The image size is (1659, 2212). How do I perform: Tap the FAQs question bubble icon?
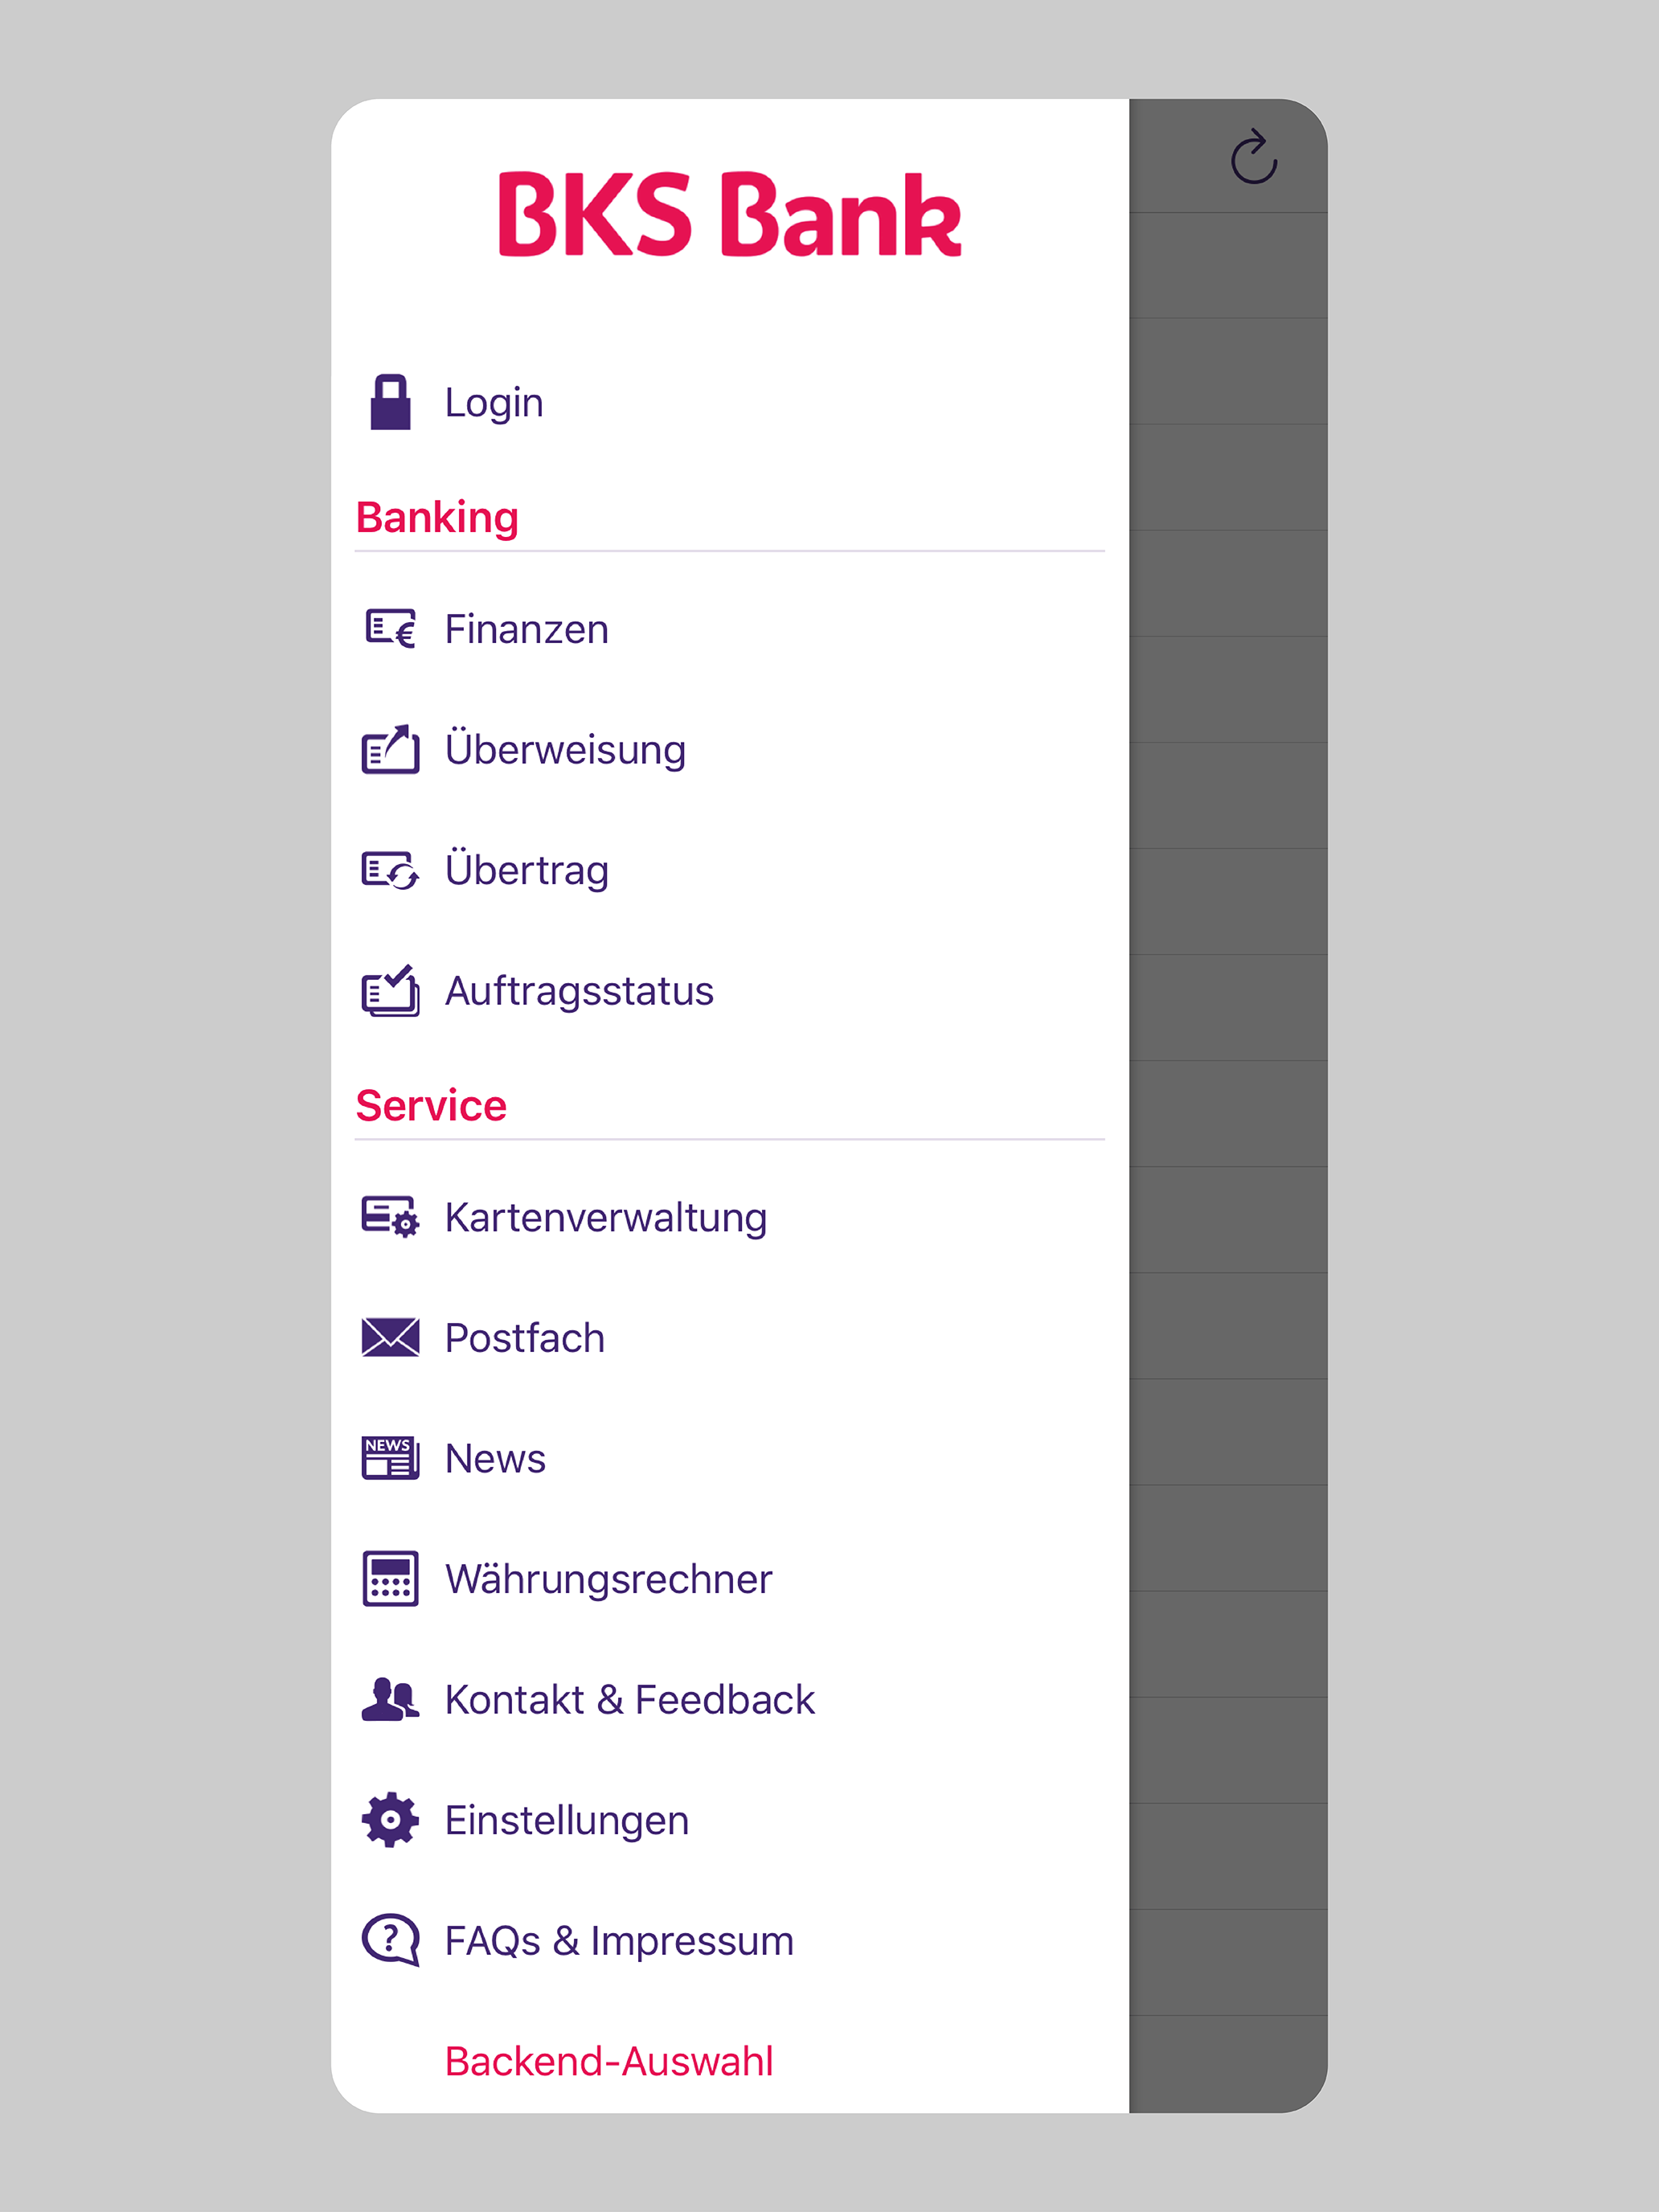tap(390, 1940)
